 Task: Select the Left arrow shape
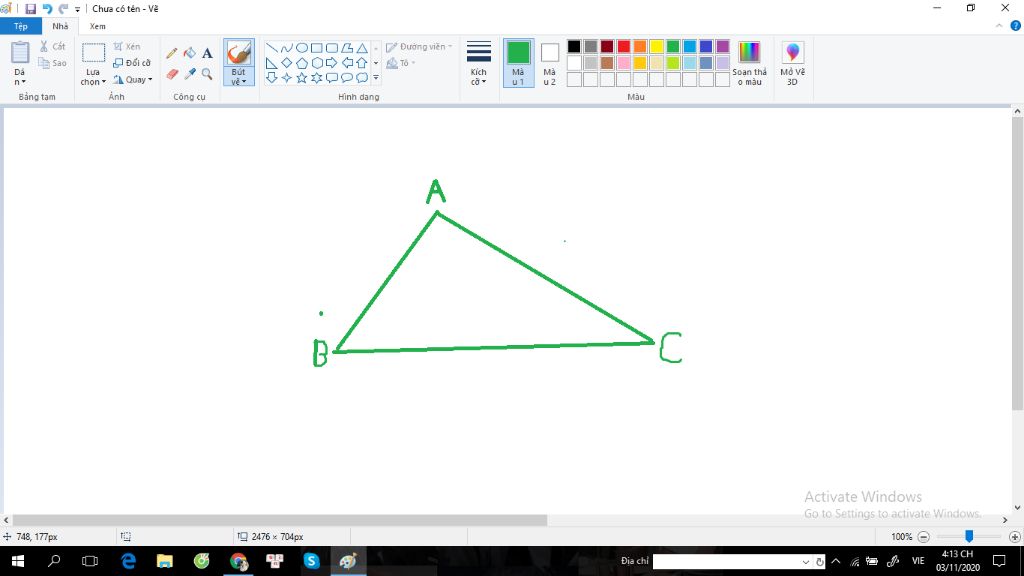pos(347,63)
